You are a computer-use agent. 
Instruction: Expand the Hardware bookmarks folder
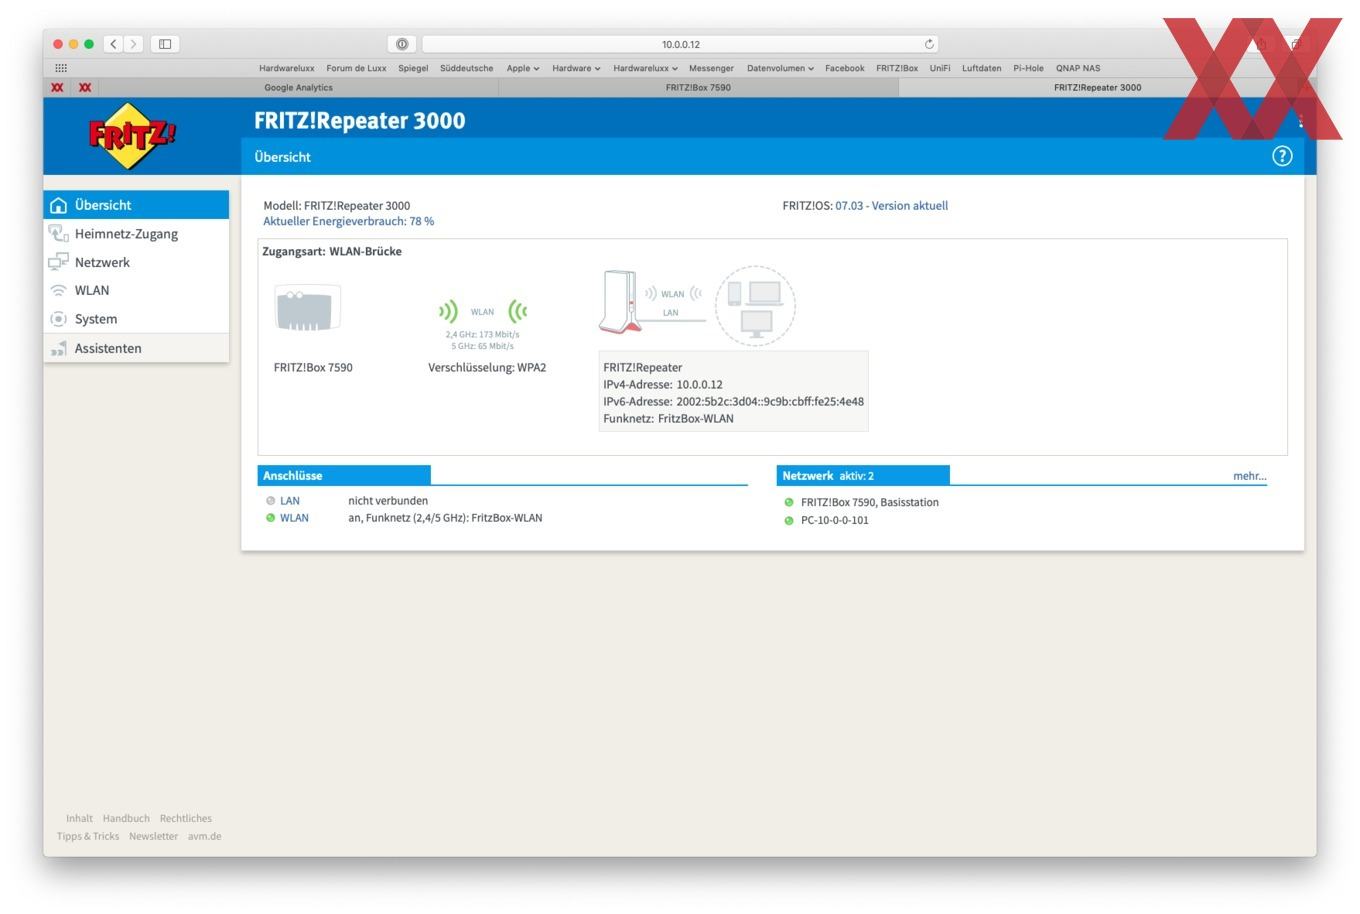click(576, 68)
